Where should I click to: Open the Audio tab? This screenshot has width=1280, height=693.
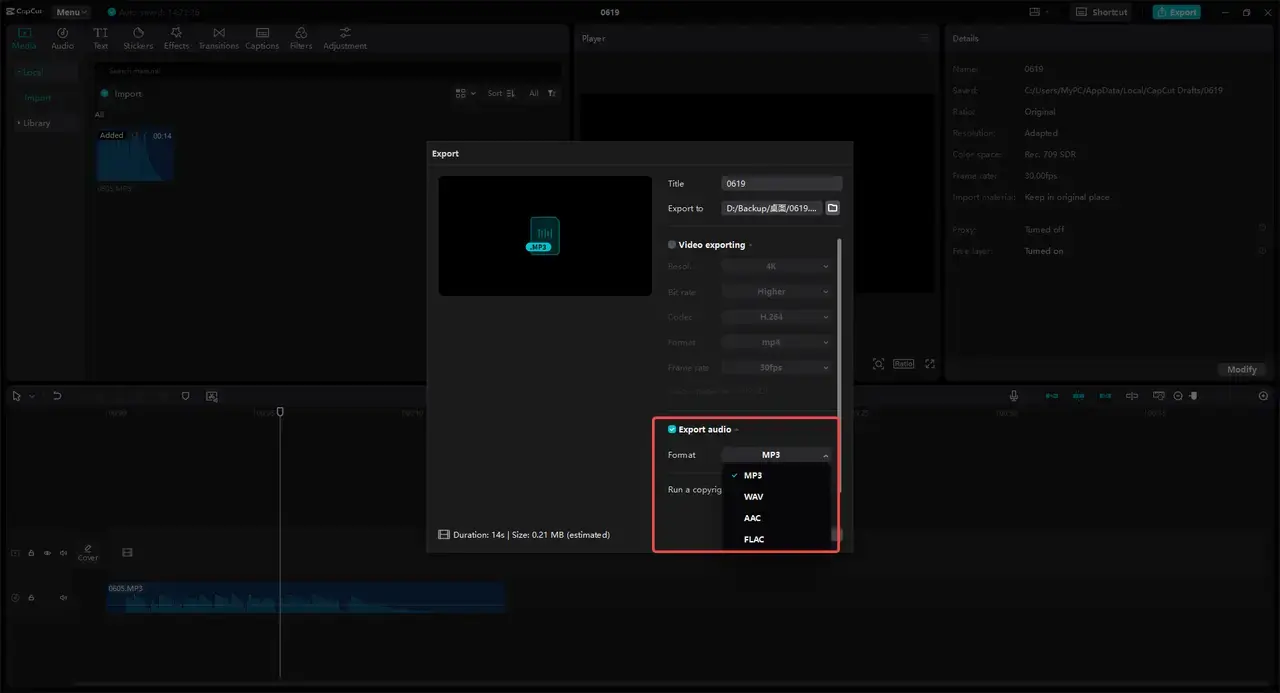pos(62,38)
